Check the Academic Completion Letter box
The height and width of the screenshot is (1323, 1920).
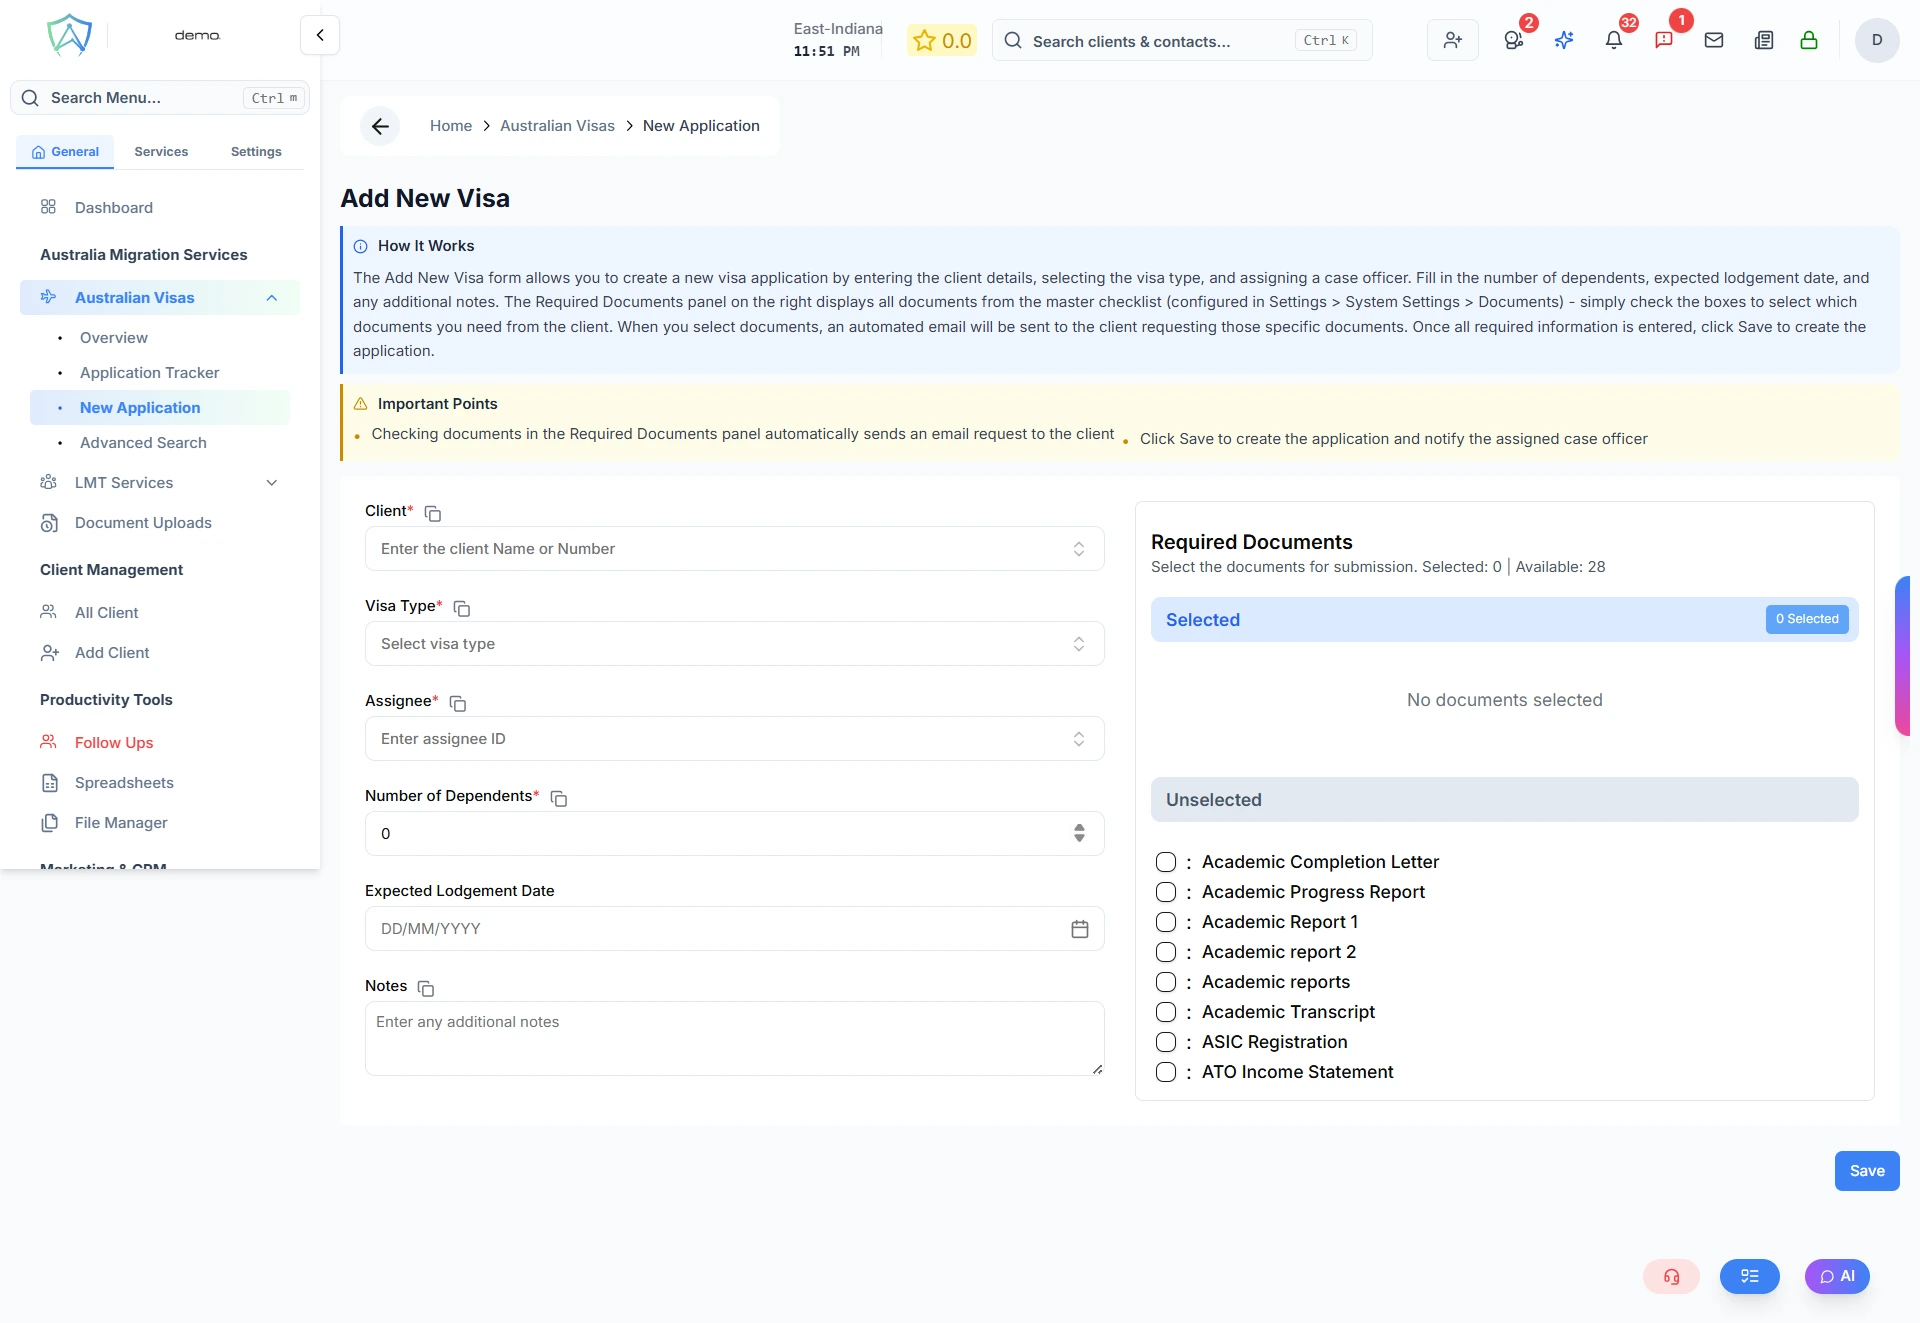coord(1165,862)
